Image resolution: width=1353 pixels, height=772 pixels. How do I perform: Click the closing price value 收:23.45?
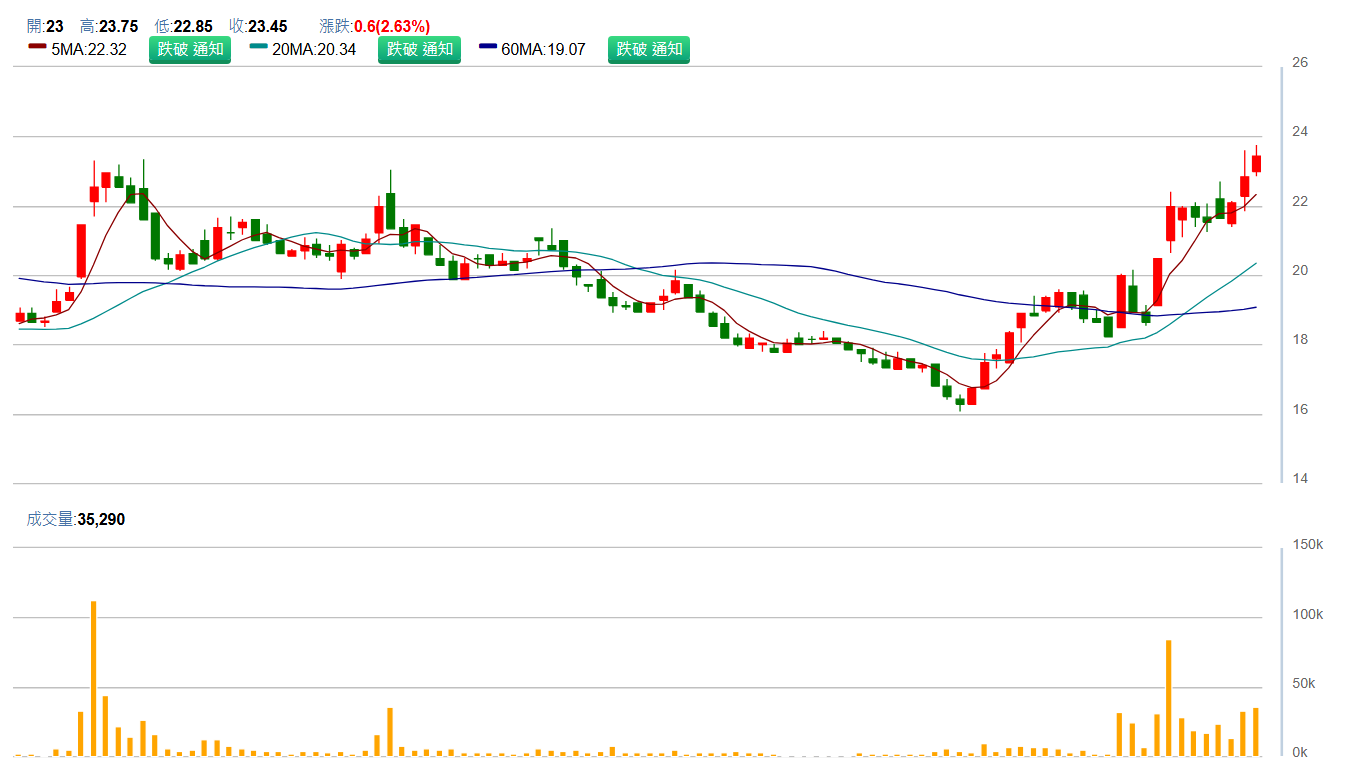pyautogui.click(x=258, y=26)
